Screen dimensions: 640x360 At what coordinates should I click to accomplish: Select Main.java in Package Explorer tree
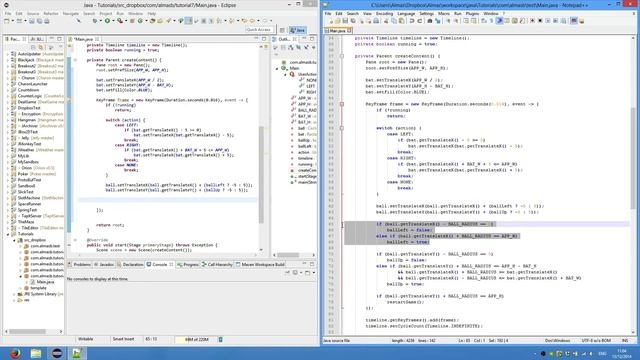pyautogui.click(x=45, y=282)
